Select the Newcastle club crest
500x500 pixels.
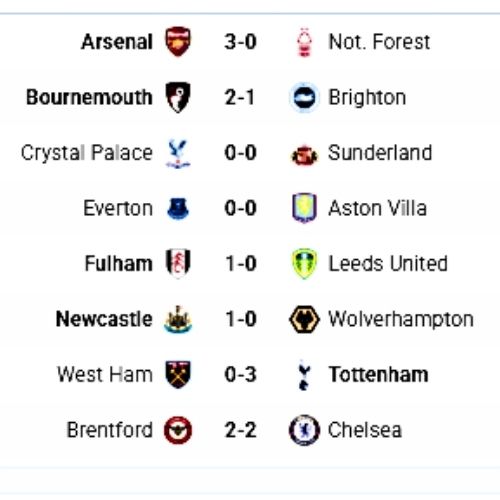(x=178, y=319)
